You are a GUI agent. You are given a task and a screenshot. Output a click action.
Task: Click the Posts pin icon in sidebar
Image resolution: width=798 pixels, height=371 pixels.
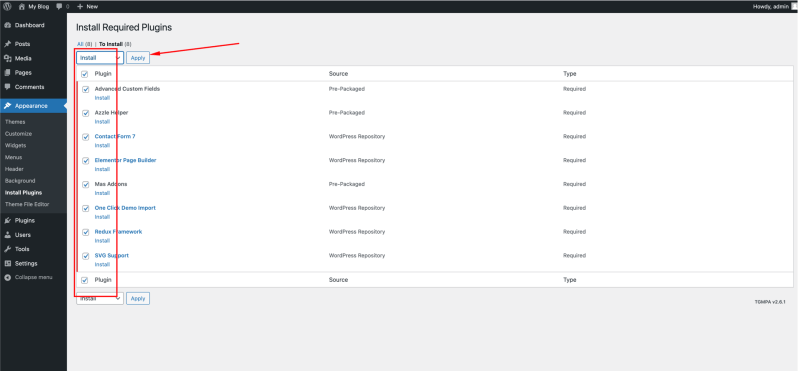[8, 44]
